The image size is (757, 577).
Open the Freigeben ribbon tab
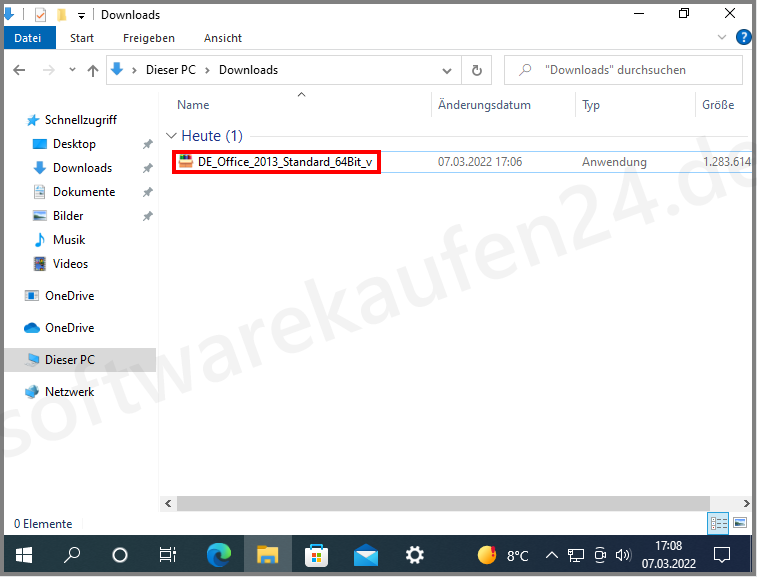tap(149, 38)
